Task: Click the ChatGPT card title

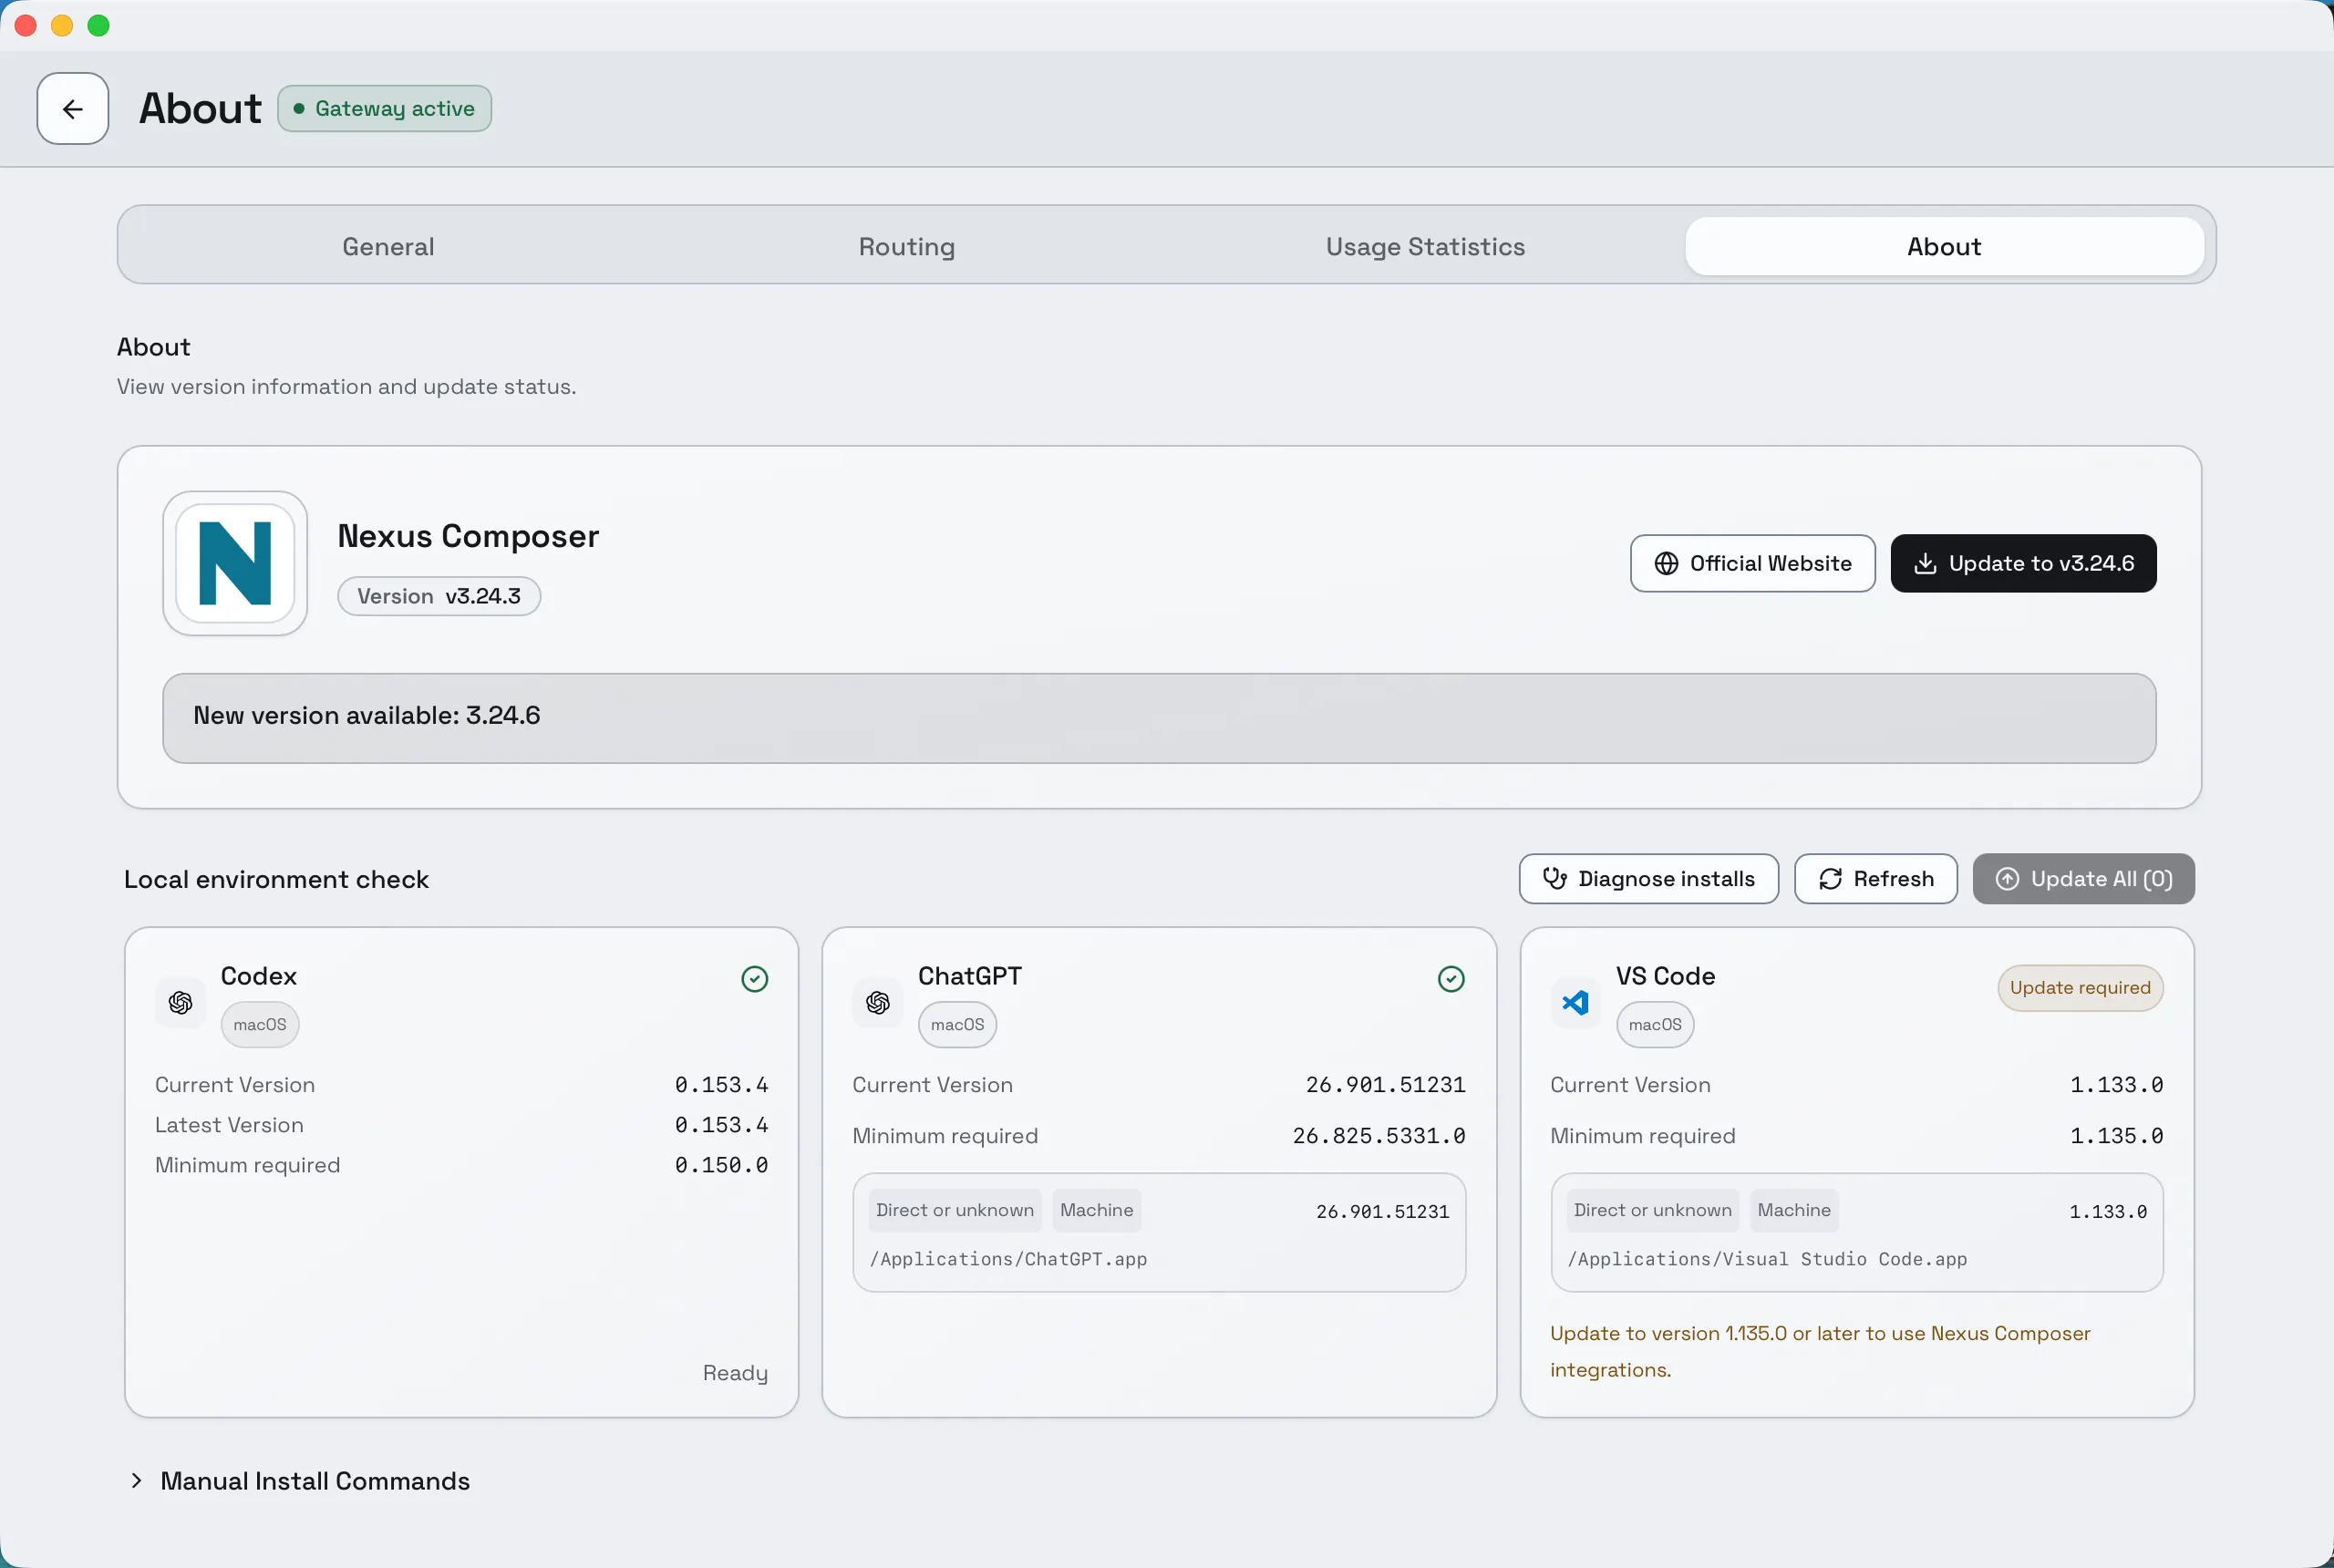Action: [x=970, y=976]
